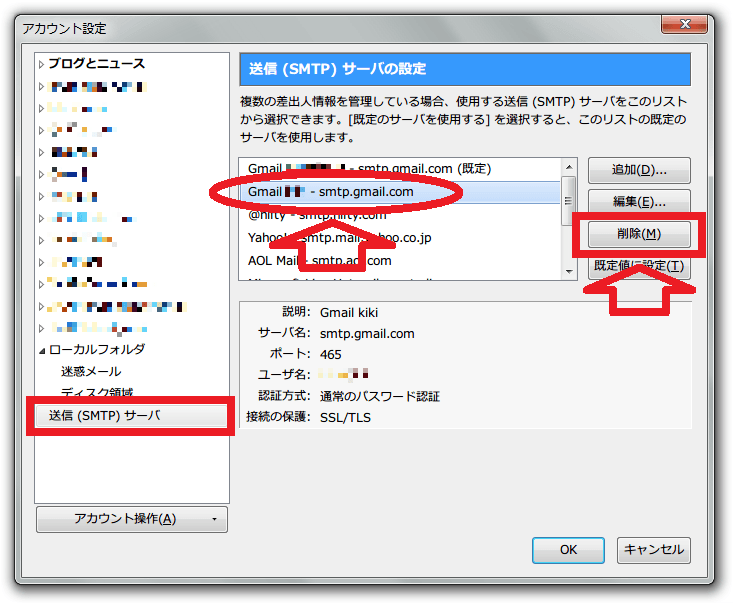
Task: Open the アカウント操作(A) dropdown menu
Action: pos(132,519)
